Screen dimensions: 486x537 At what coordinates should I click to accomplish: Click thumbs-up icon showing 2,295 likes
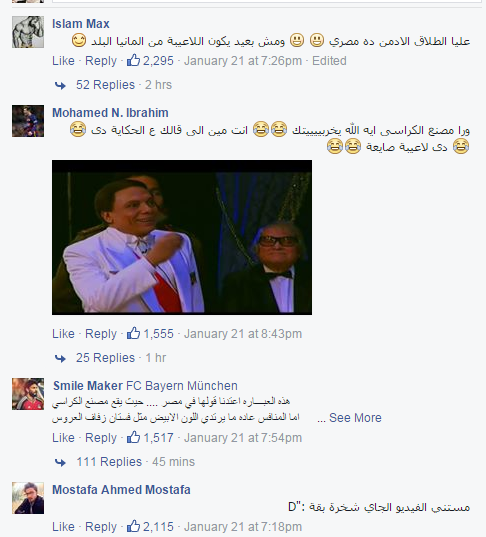point(133,60)
